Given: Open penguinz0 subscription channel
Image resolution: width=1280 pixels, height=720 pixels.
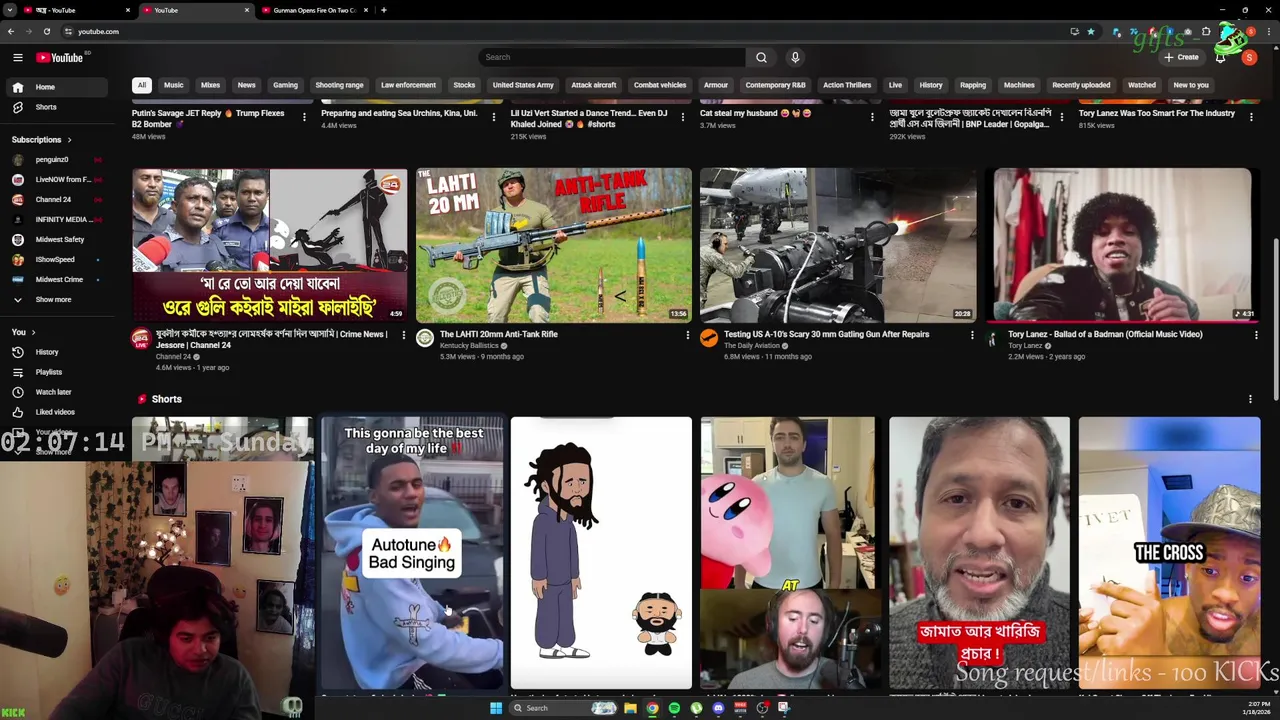Looking at the screenshot, I should 57,160.
